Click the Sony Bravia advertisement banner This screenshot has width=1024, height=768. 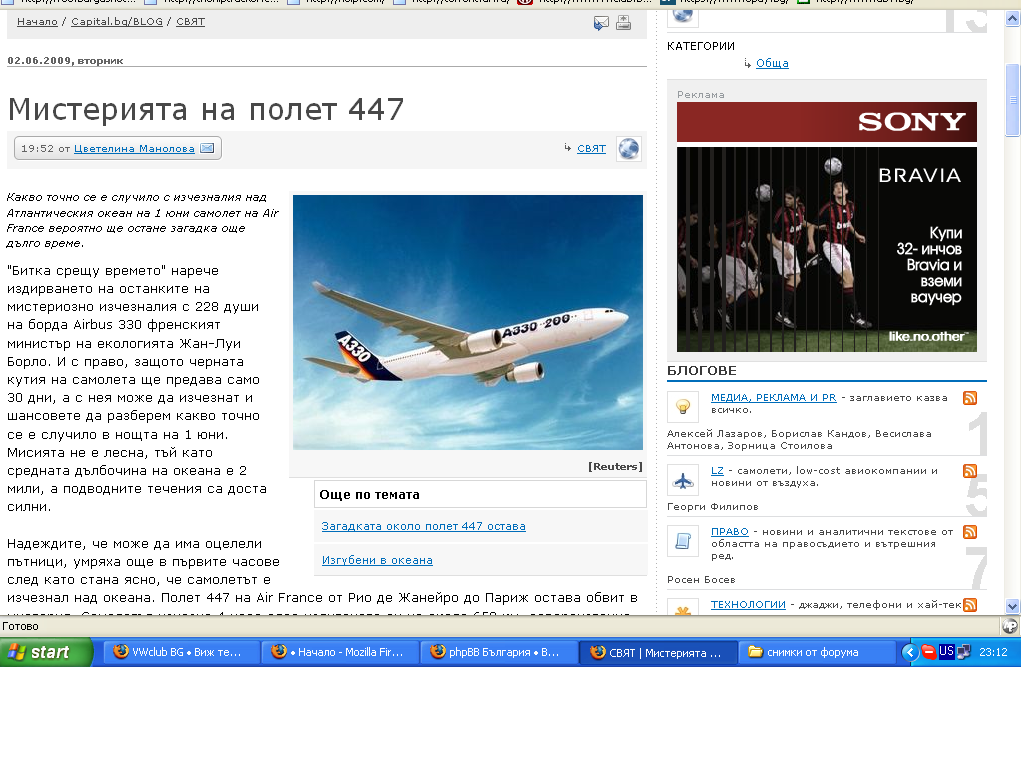[x=827, y=227]
